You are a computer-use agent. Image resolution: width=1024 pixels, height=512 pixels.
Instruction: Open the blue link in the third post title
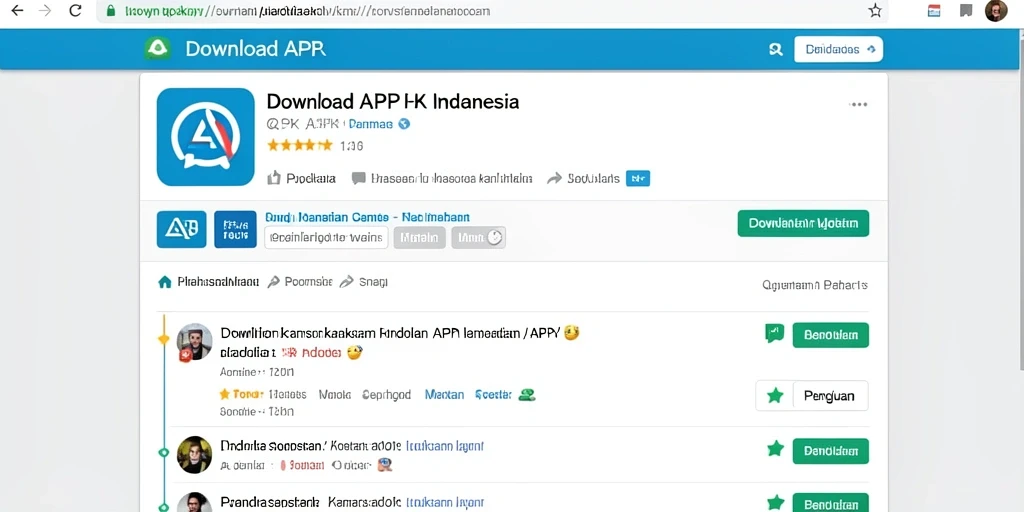[445, 502]
